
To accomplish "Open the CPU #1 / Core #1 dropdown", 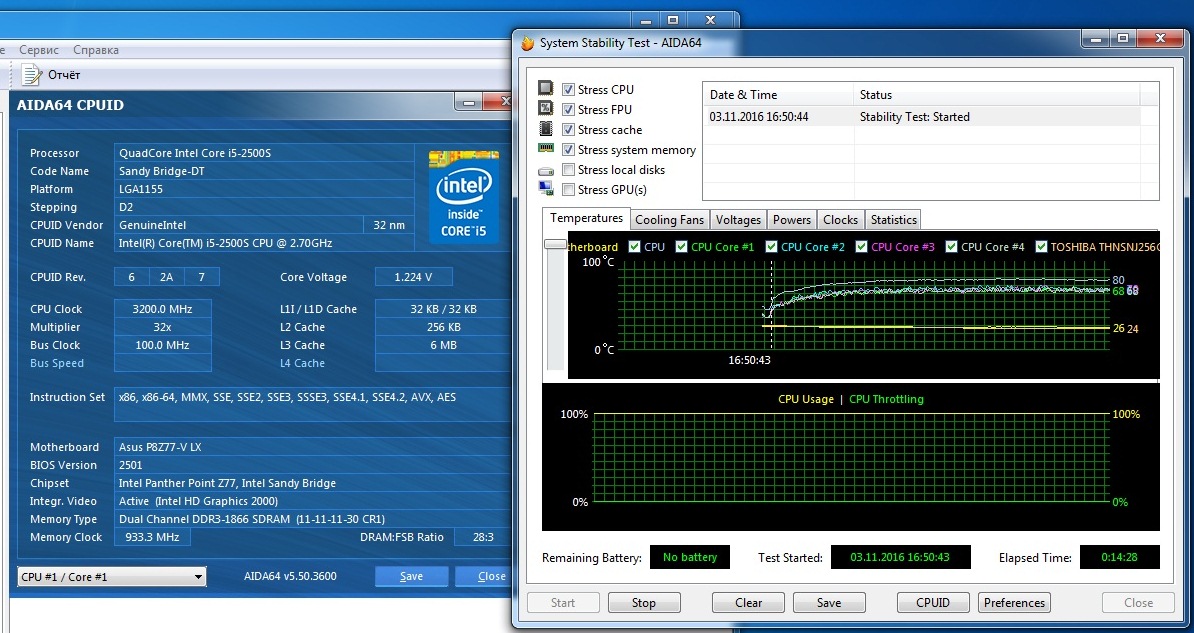I will tap(112, 577).
